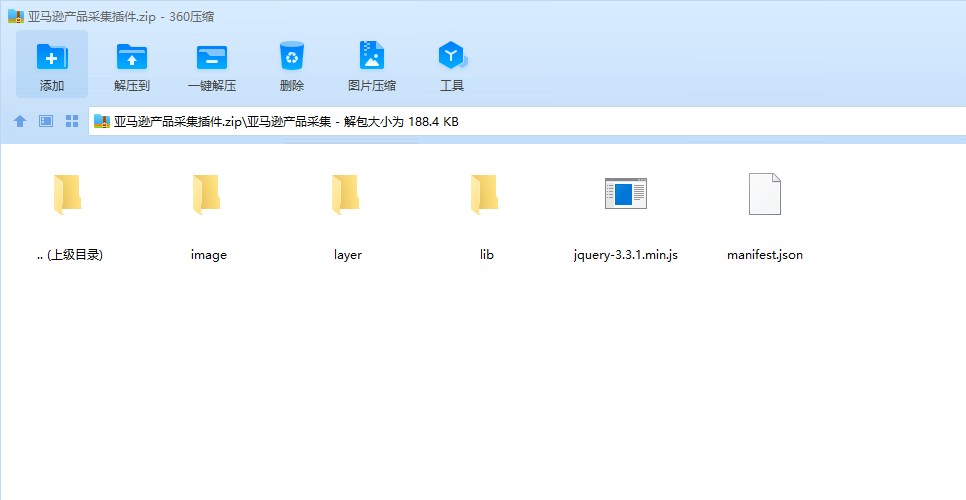Select the layer folder icon
The height and width of the screenshot is (500, 966).
click(x=346, y=195)
